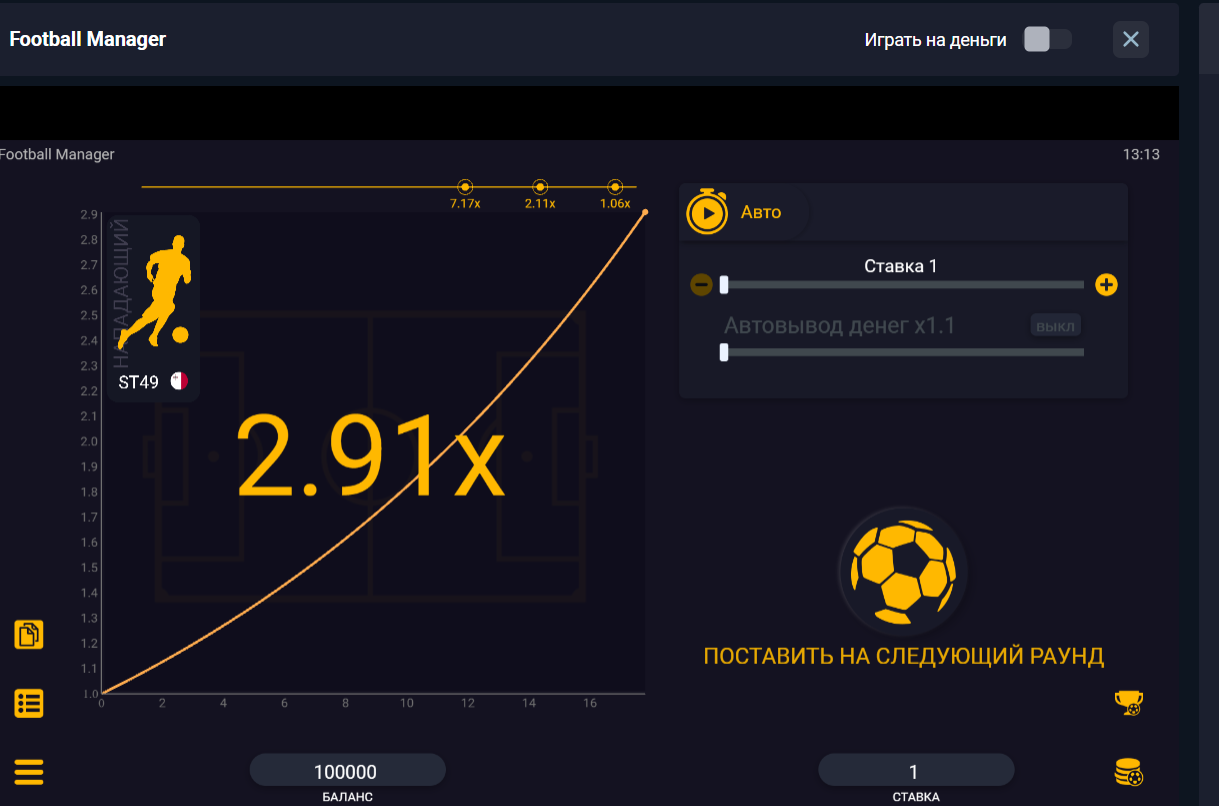The width and height of the screenshot is (1219, 806).
Task: Click the Авто stopwatch play icon
Action: click(x=707, y=211)
